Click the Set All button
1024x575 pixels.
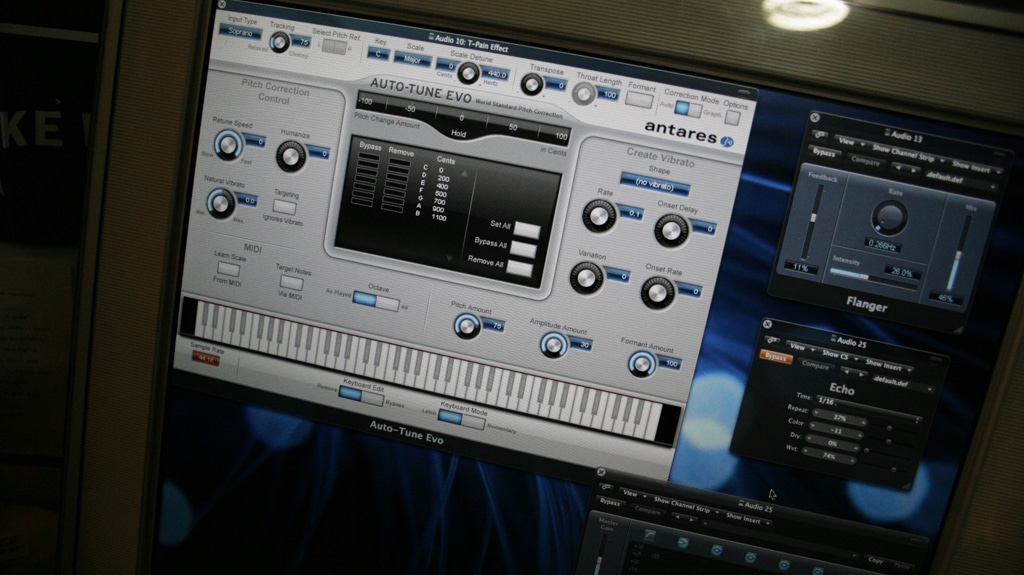point(526,230)
